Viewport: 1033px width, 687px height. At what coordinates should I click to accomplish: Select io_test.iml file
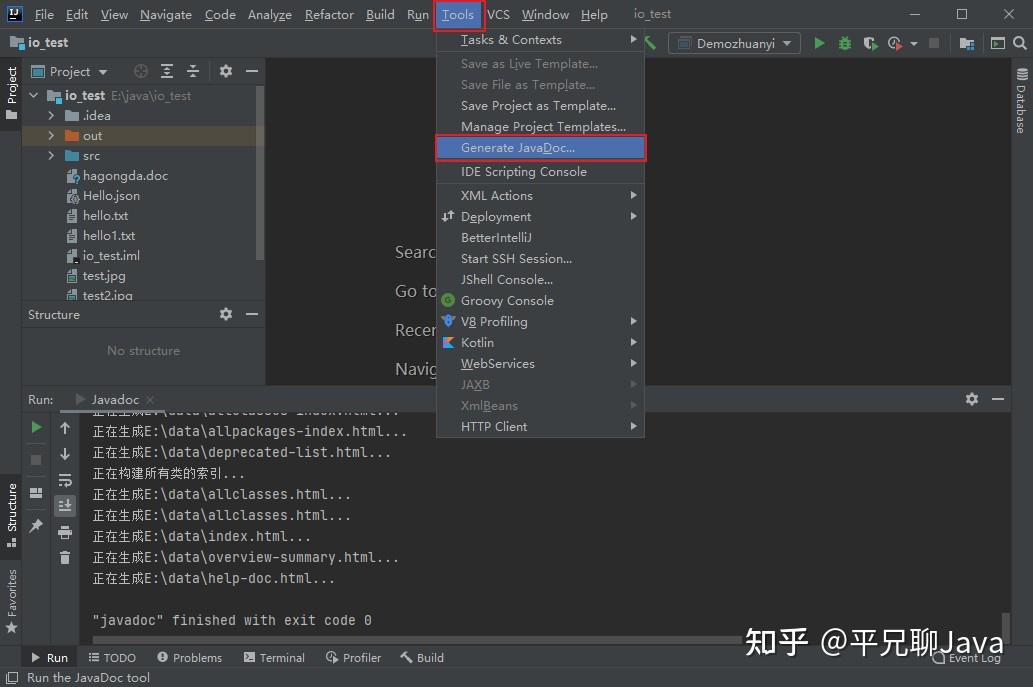[x=111, y=256]
